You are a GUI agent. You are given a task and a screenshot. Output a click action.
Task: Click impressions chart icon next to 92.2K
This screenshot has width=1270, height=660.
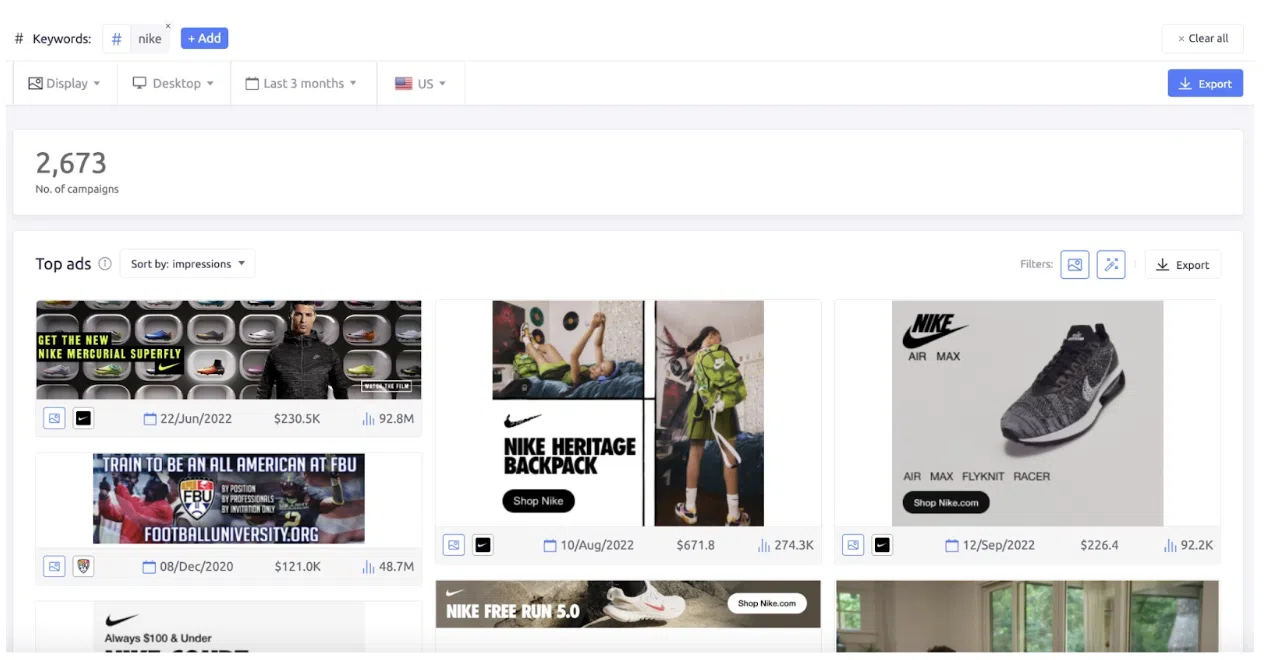pyautogui.click(x=1170, y=546)
